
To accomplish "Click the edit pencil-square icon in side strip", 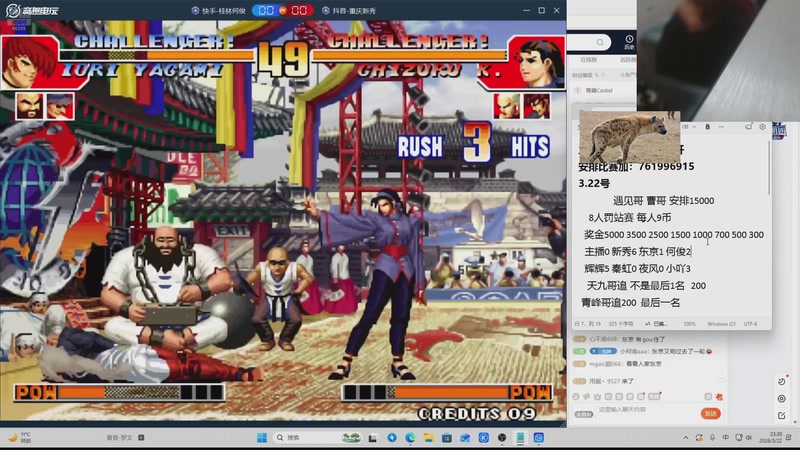I will 782,416.
